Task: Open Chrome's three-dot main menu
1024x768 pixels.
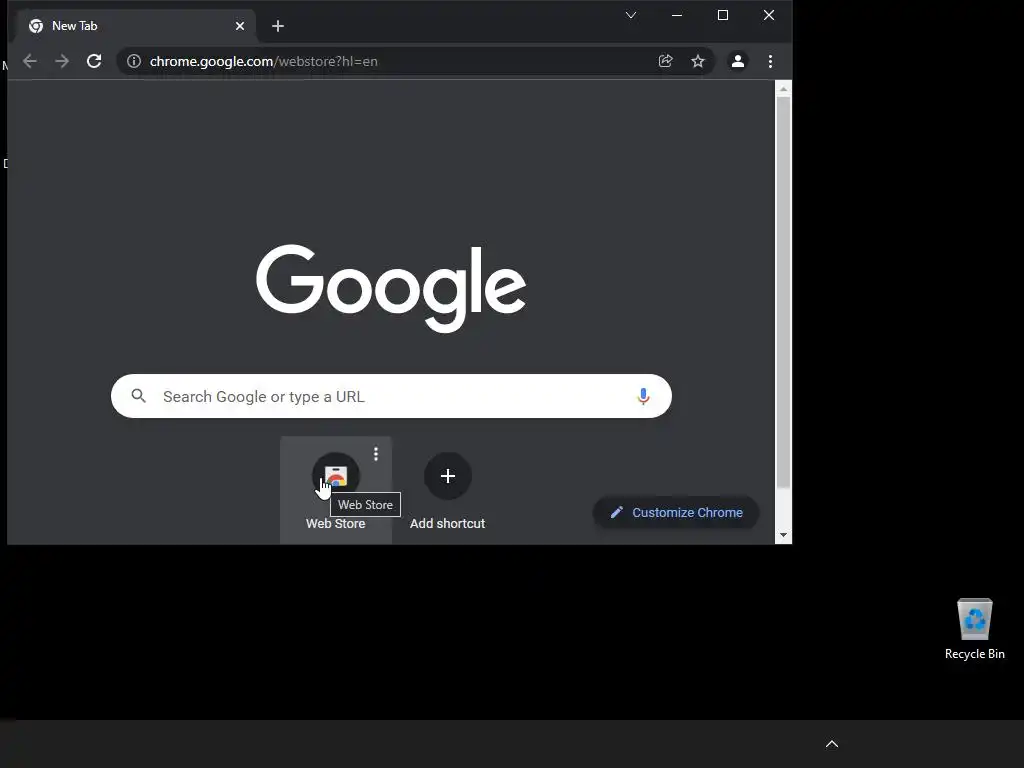Action: coord(771,61)
